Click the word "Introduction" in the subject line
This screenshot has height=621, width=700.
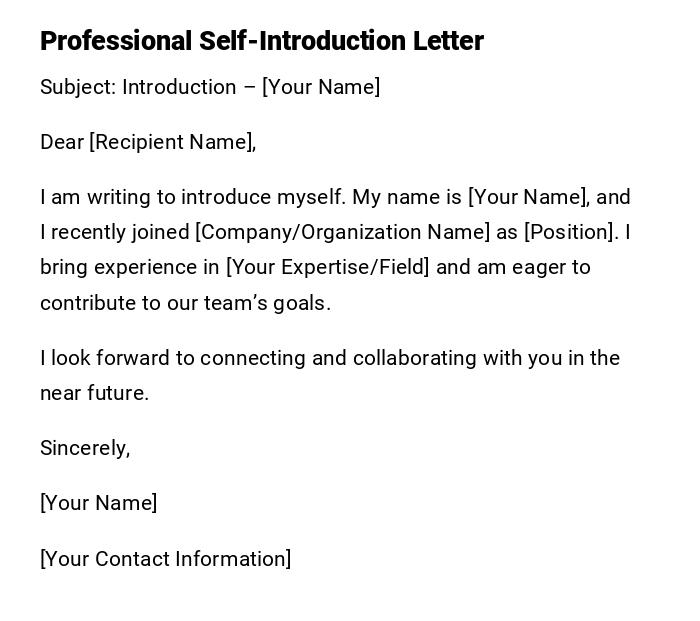(x=179, y=87)
